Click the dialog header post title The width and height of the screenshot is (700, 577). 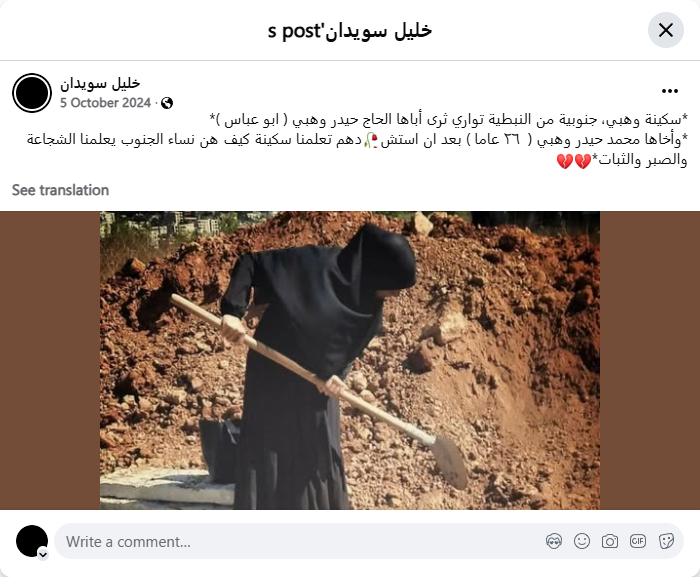pos(350,31)
